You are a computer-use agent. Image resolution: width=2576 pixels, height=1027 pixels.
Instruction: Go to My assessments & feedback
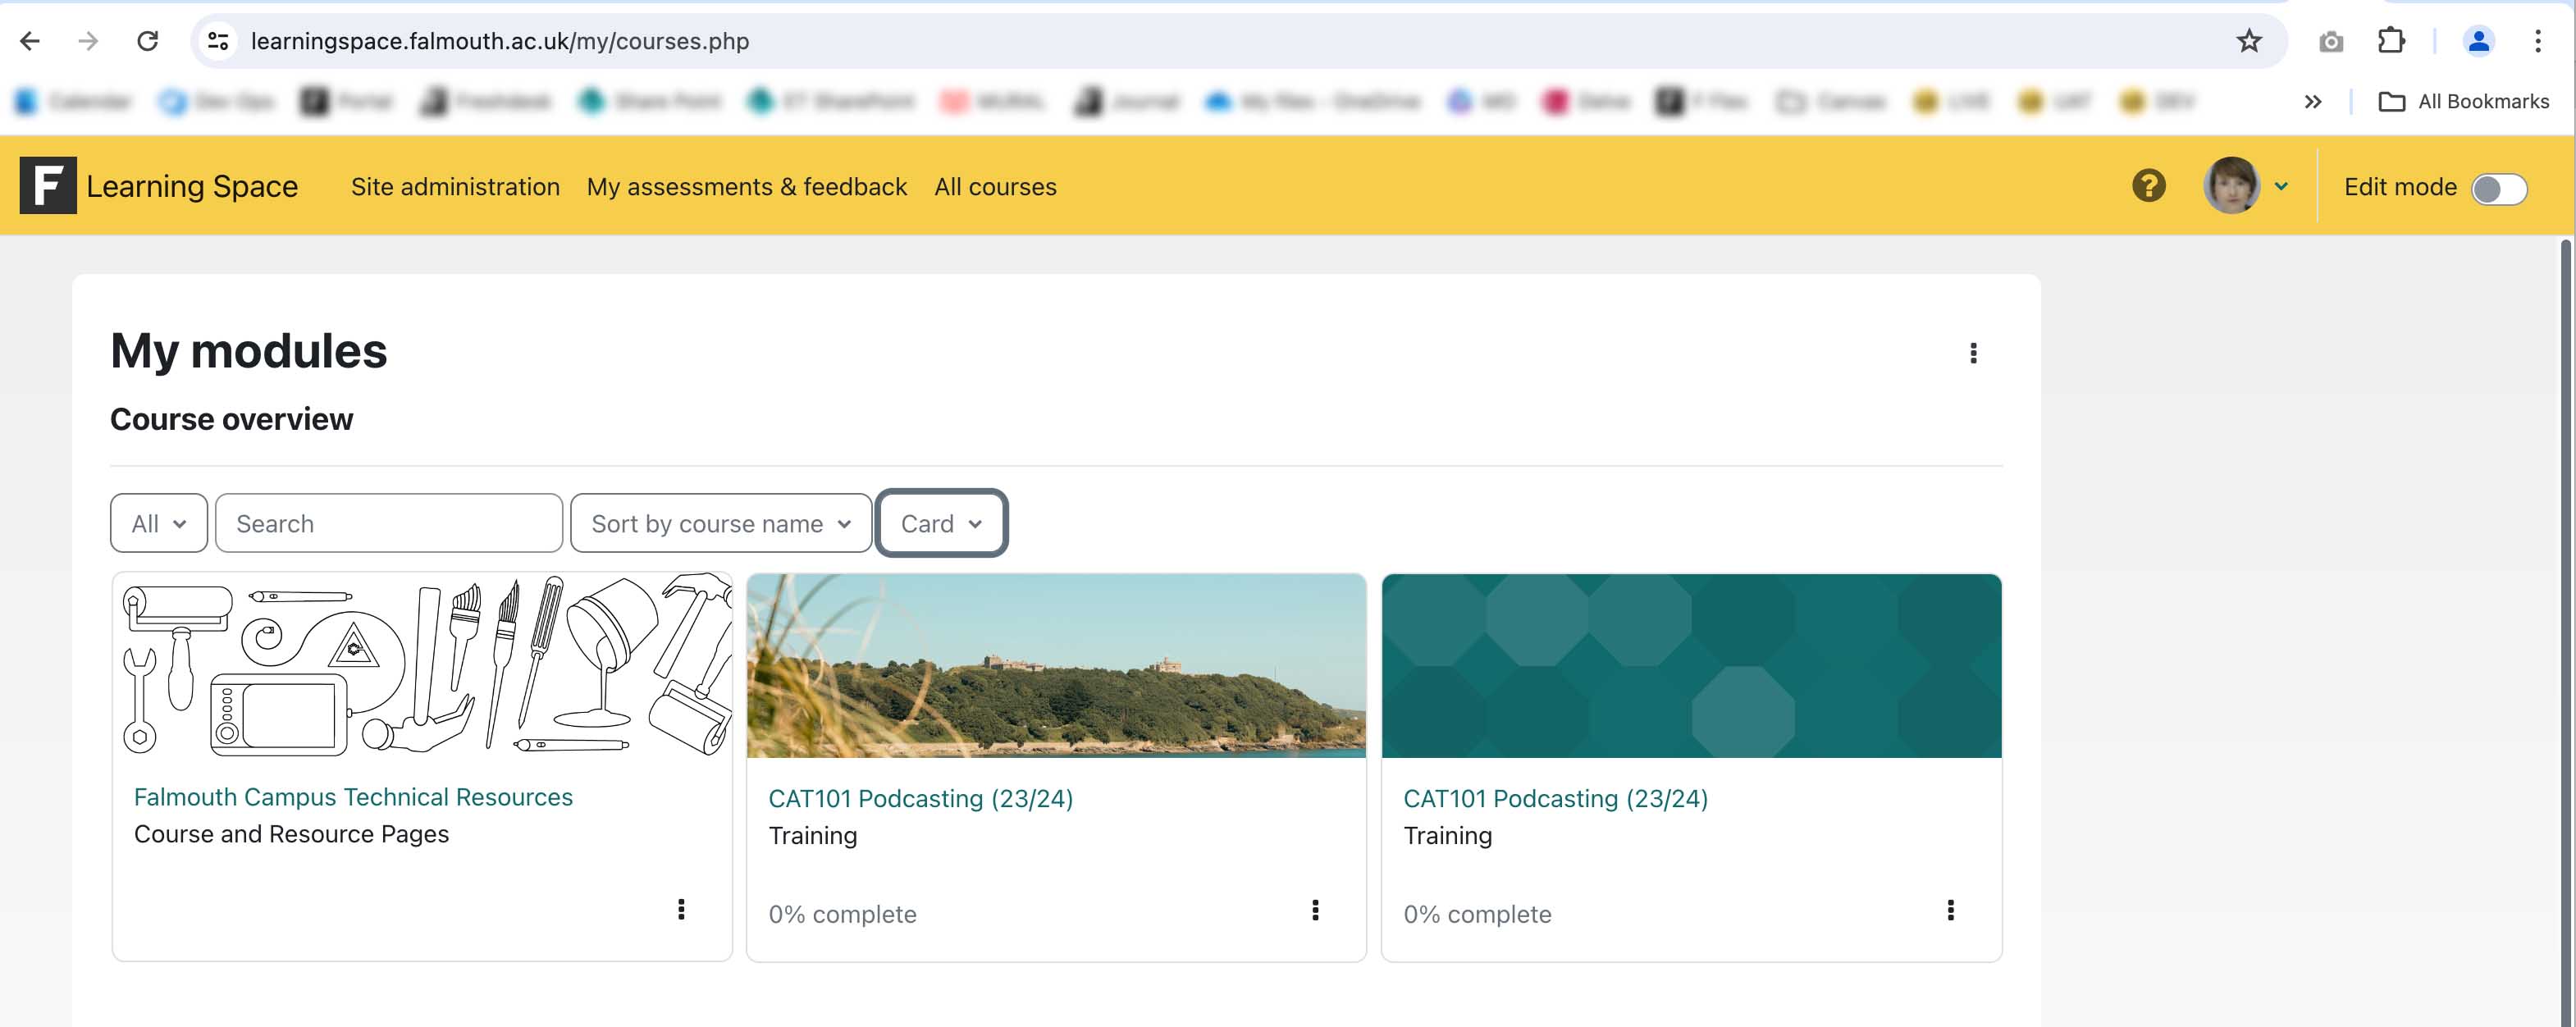(746, 187)
